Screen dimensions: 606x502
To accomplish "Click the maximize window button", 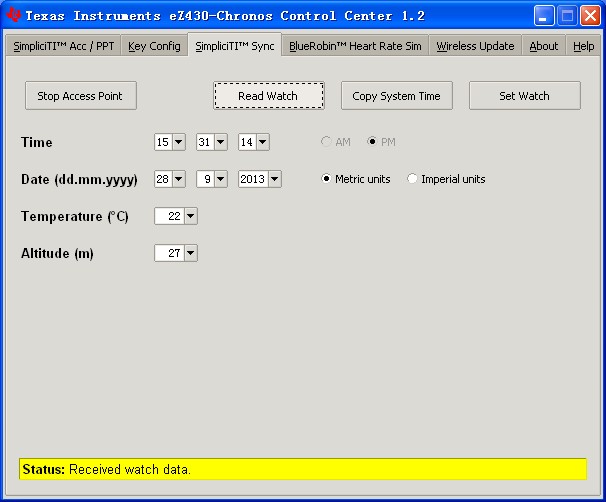I will (567, 16).
